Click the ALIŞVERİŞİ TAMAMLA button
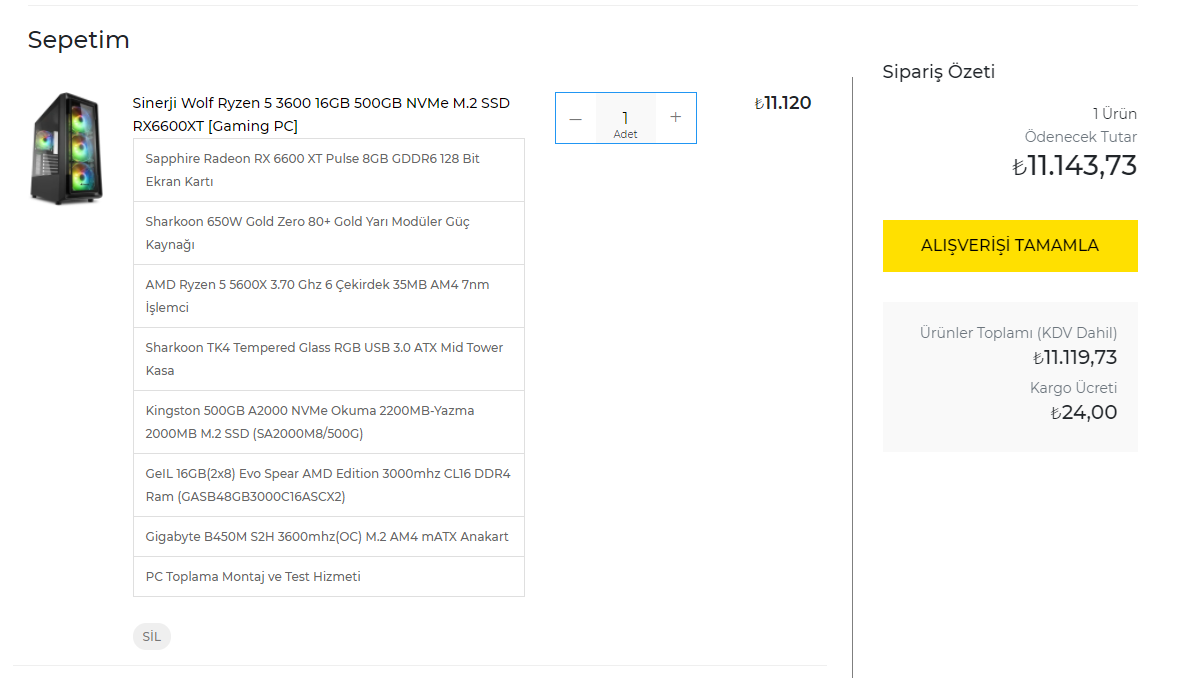The width and height of the screenshot is (1193, 678). coord(1010,246)
